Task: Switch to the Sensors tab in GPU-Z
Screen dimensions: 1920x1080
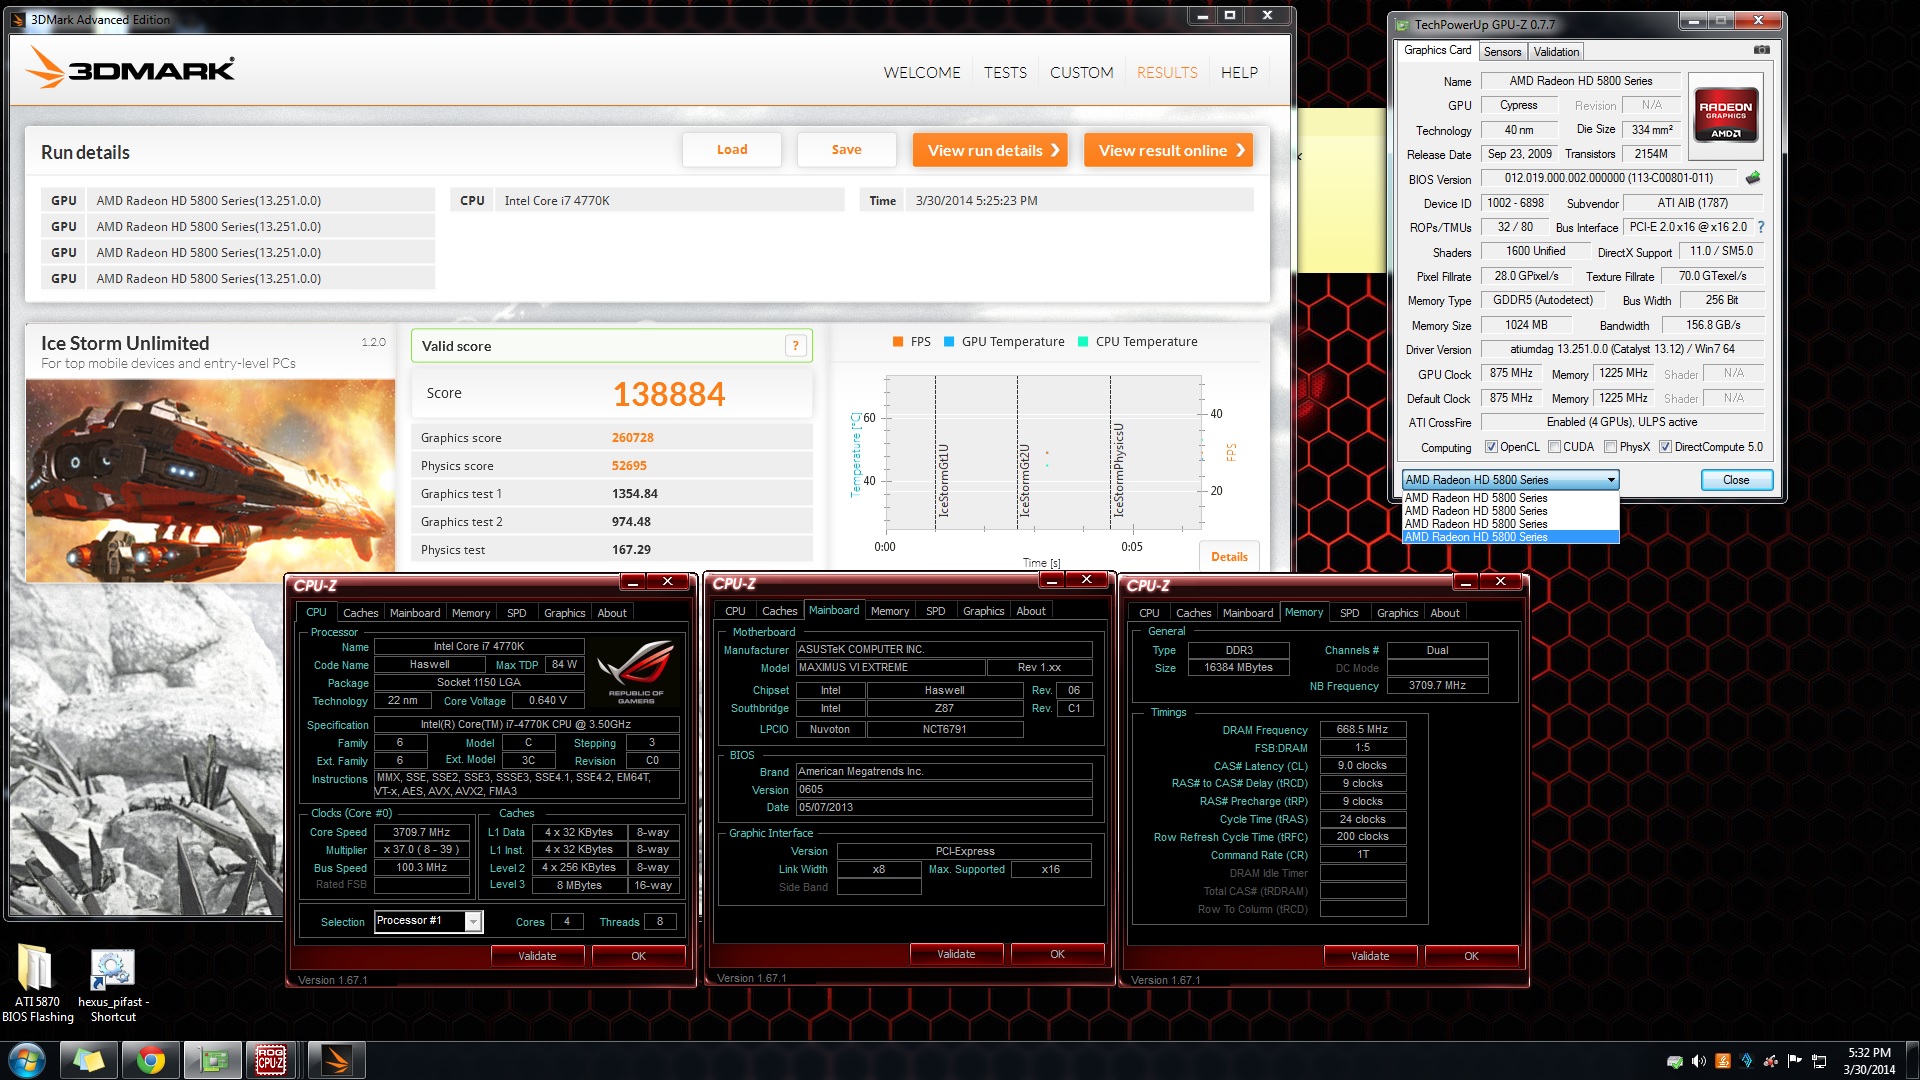Action: point(1502,52)
